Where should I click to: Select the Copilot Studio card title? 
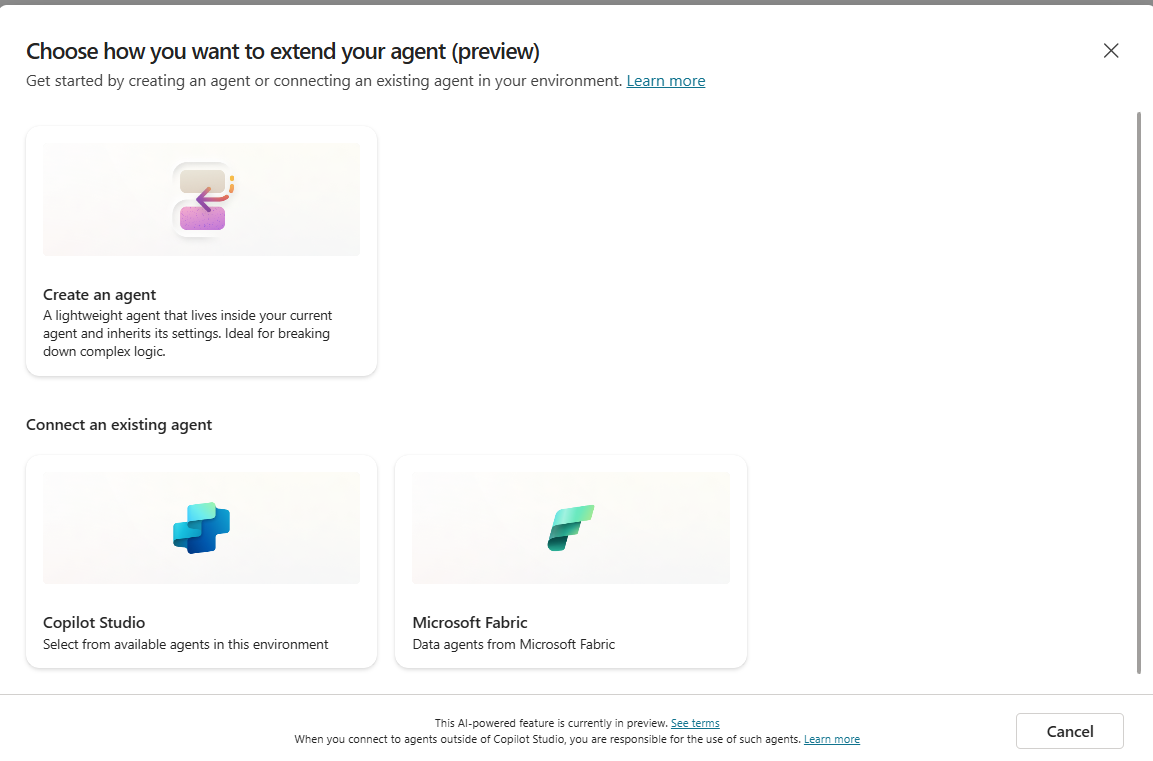tap(94, 623)
